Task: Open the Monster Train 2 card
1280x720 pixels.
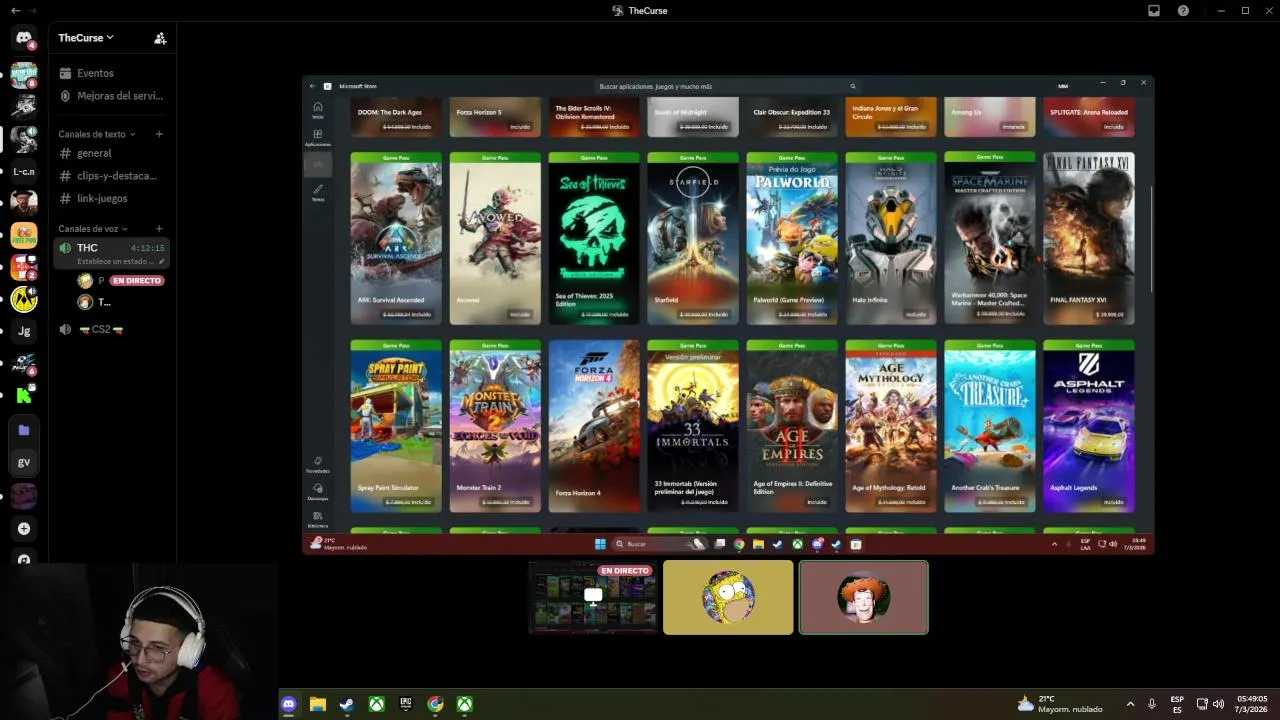Action: (x=495, y=426)
